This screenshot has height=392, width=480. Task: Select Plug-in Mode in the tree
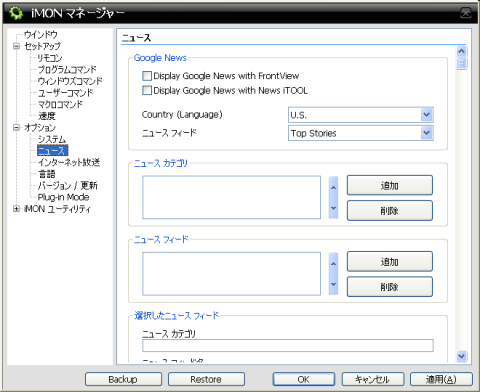click(x=63, y=197)
